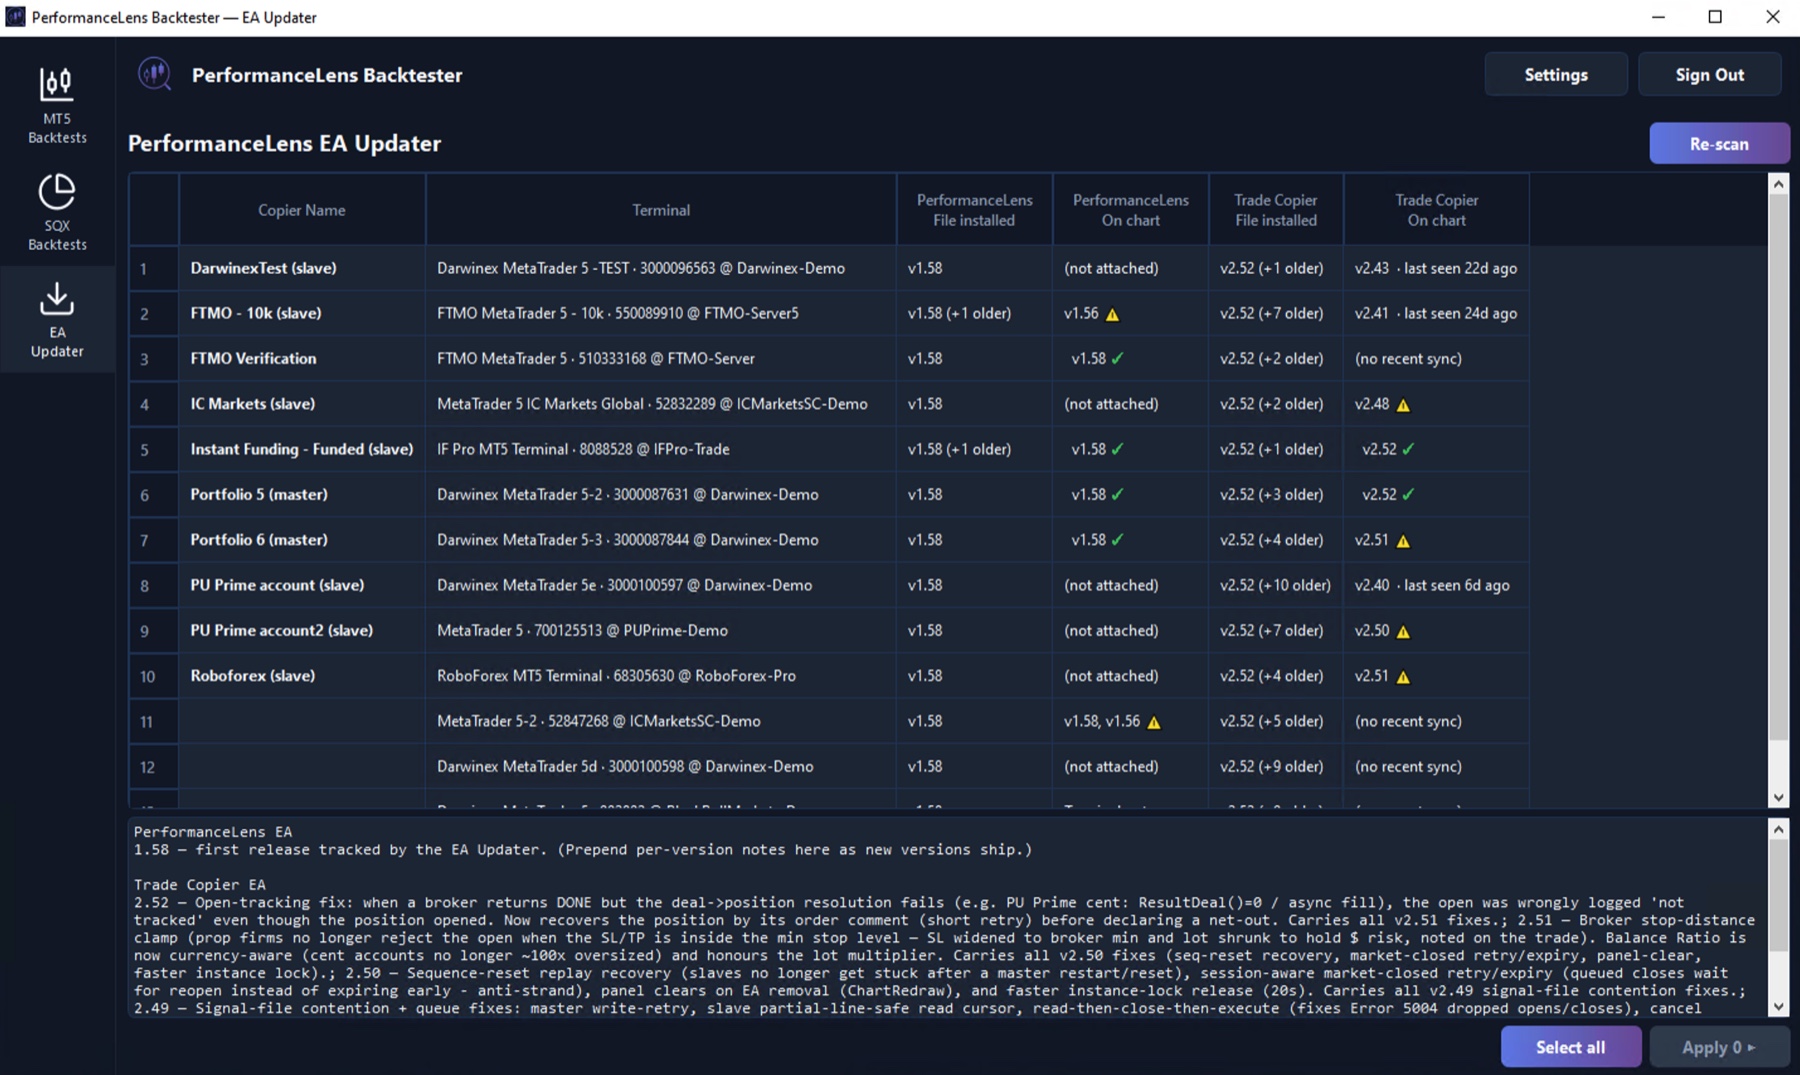Select EA Updater in the sidebar
1800x1075 pixels.
[x=57, y=319]
